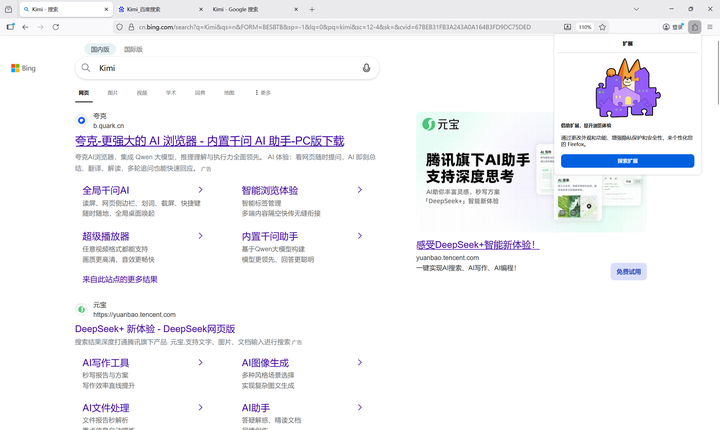This screenshot has width=720, height=430.
Task: Open the AI助手 sublink
Action: [256, 408]
